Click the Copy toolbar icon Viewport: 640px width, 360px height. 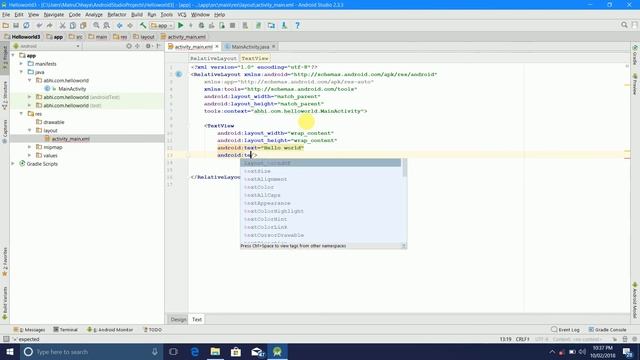(73, 25)
